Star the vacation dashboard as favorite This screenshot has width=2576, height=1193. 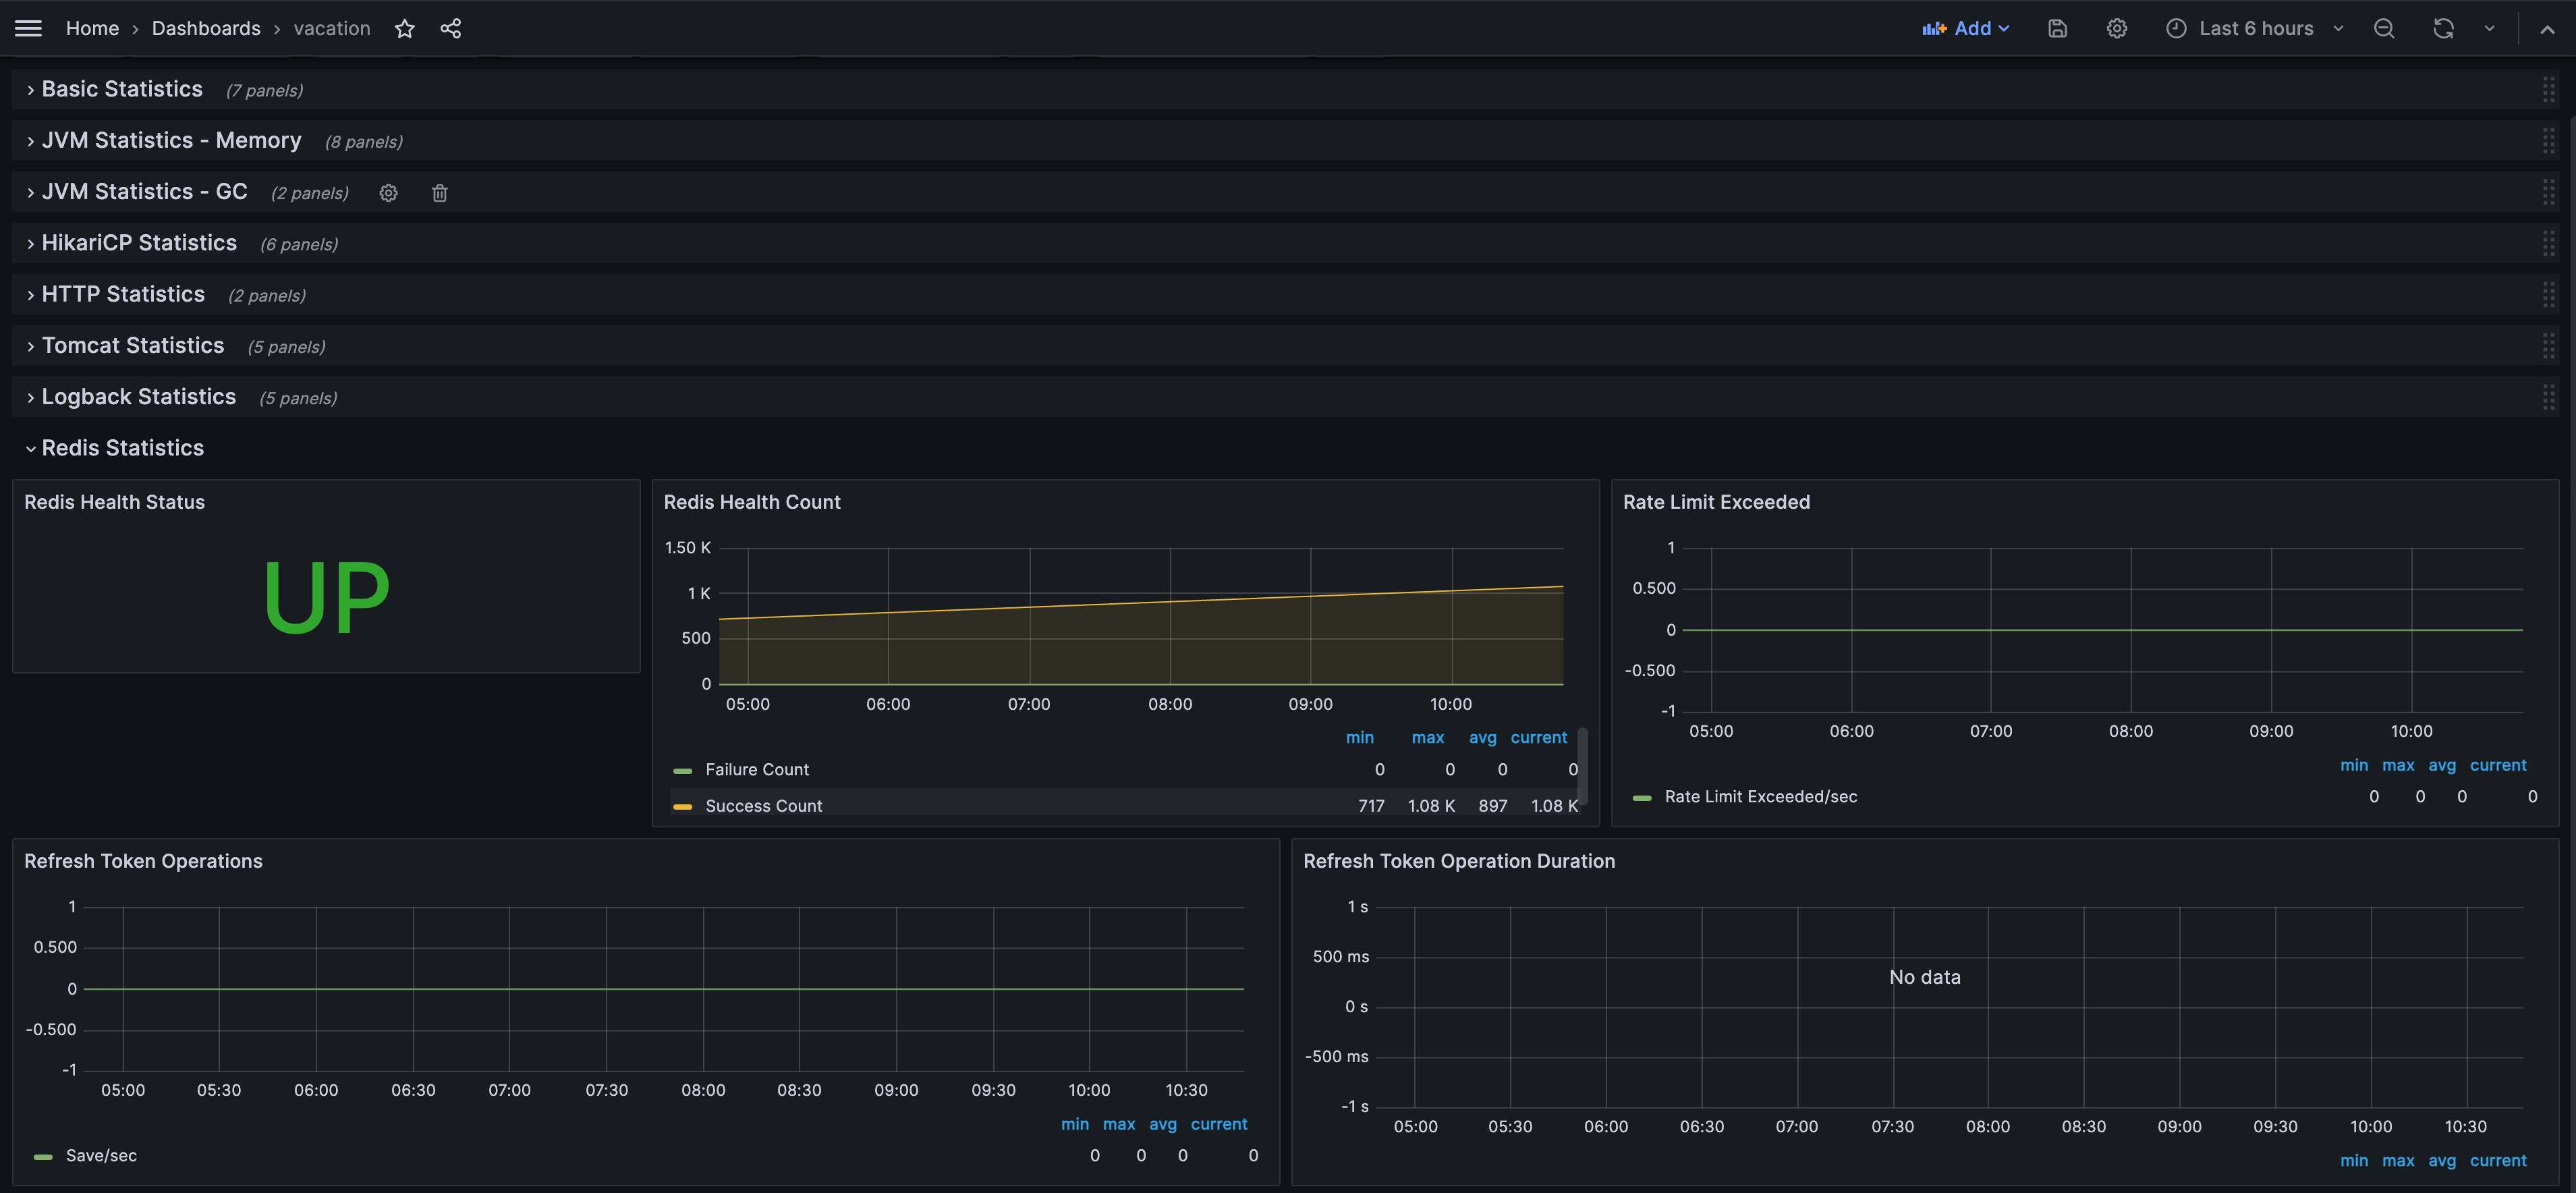[x=404, y=28]
